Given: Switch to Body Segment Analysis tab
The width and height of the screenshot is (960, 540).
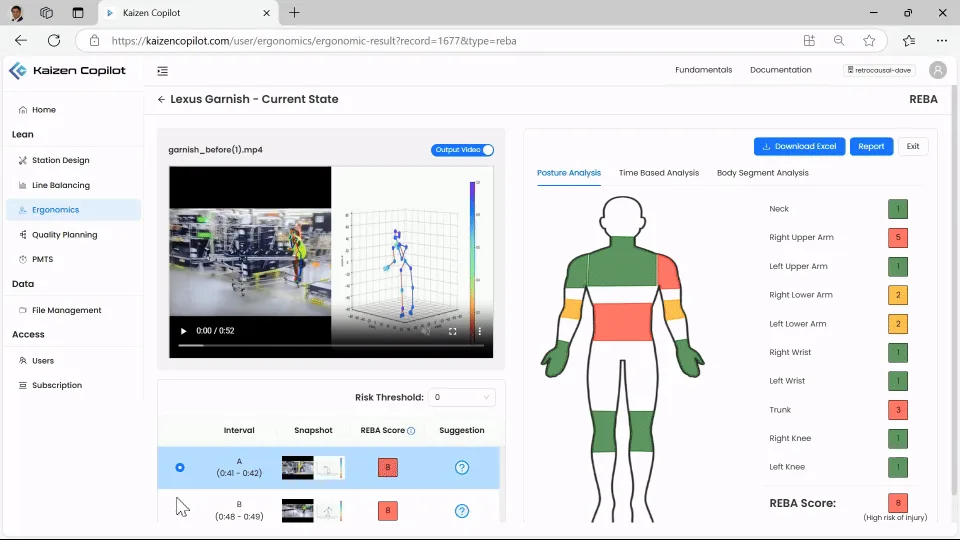Looking at the screenshot, I should (x=762, y=173).
